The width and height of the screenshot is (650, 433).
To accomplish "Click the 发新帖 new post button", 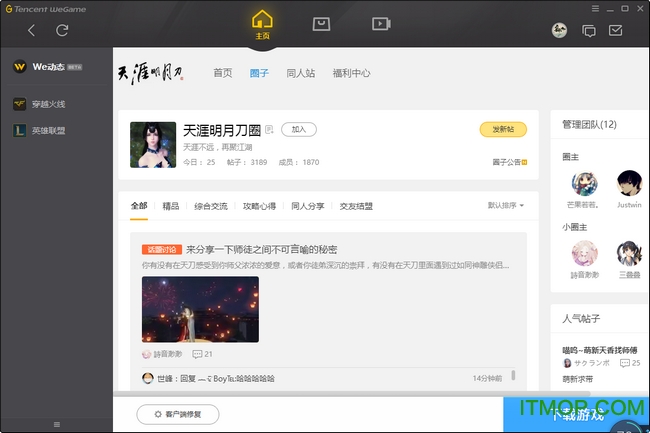I will click(503, 129).
